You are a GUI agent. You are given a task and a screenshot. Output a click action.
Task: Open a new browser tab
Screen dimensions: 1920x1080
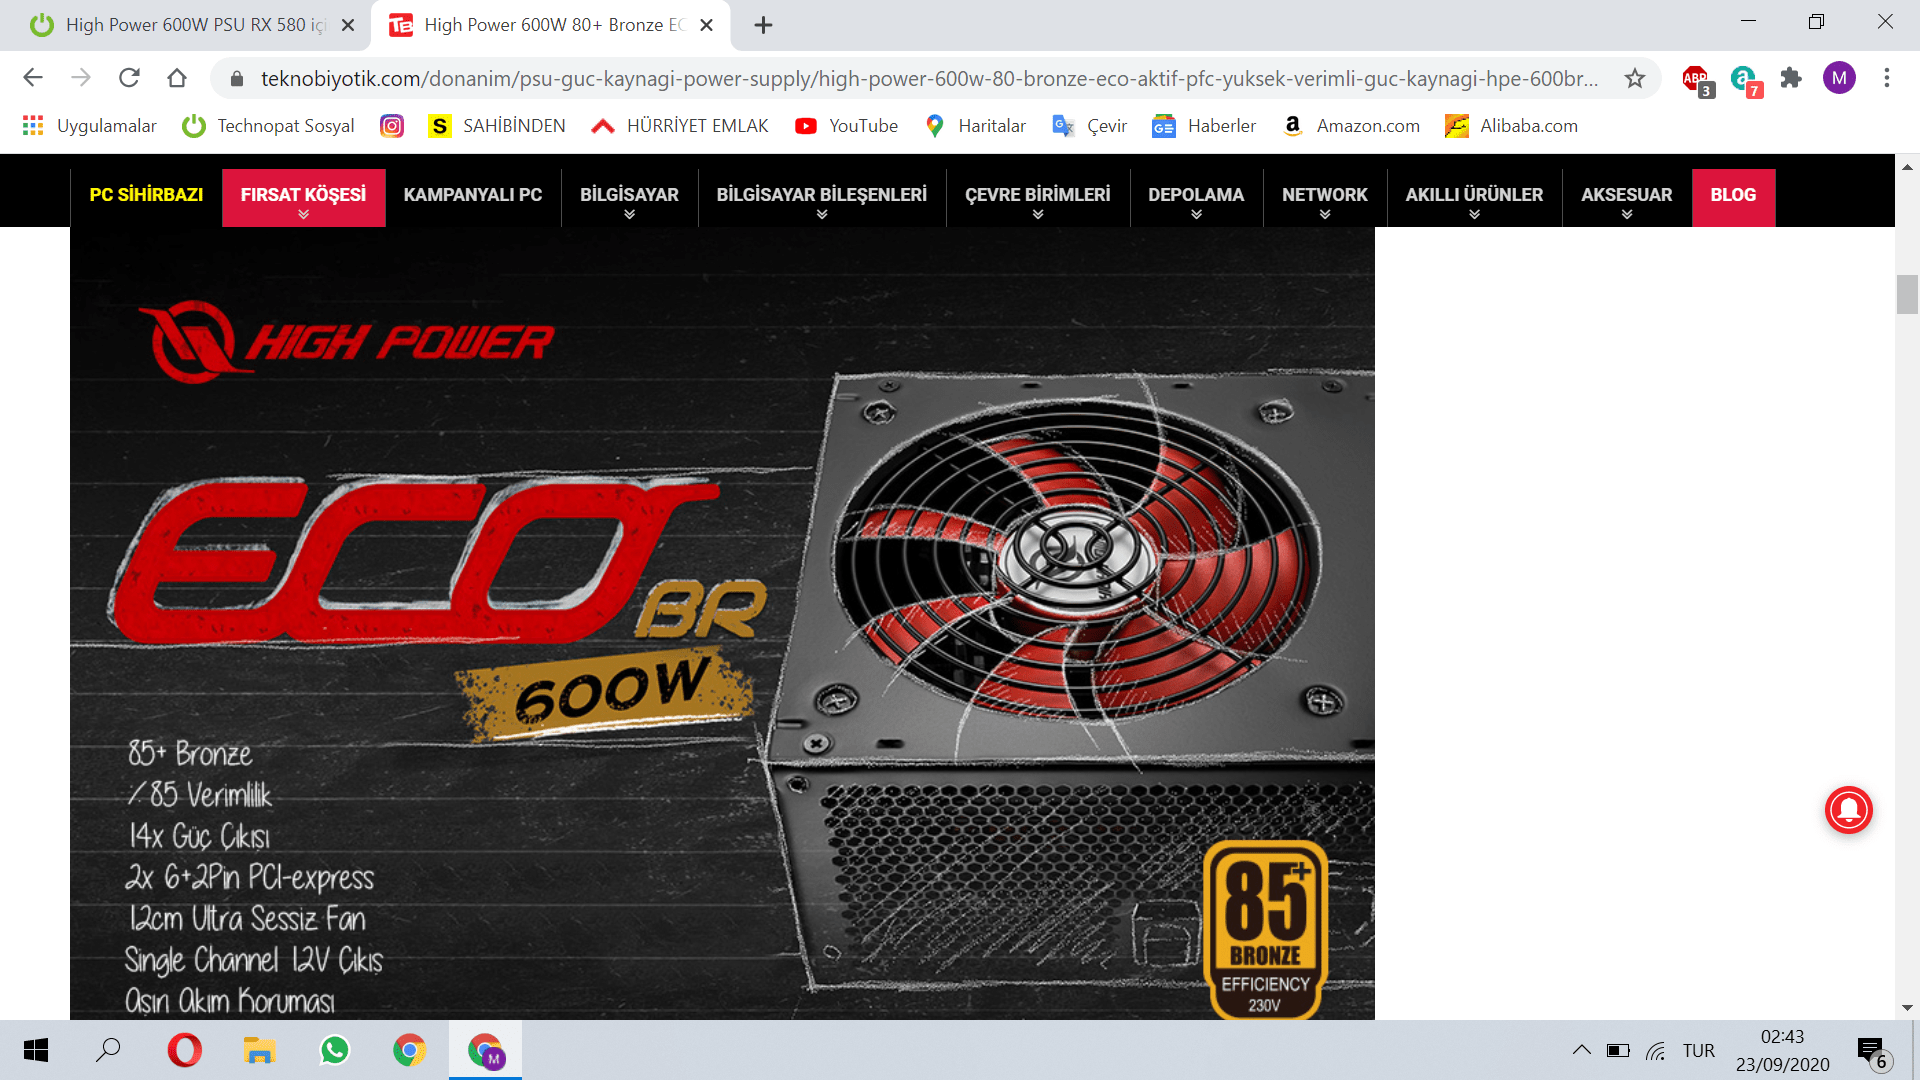pos(763,25)
